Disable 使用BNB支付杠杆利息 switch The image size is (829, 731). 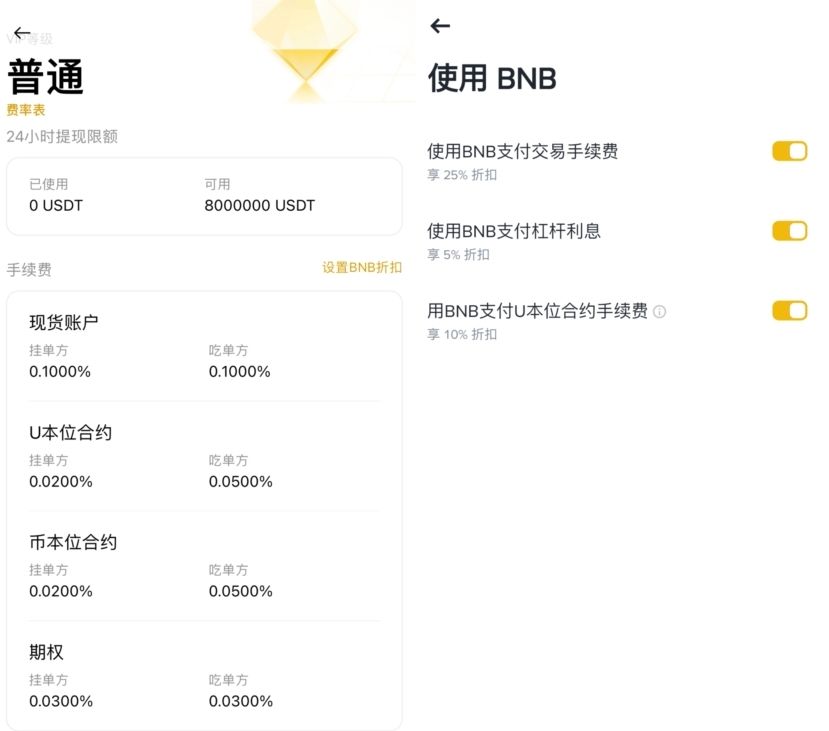[x=789, y=232]
